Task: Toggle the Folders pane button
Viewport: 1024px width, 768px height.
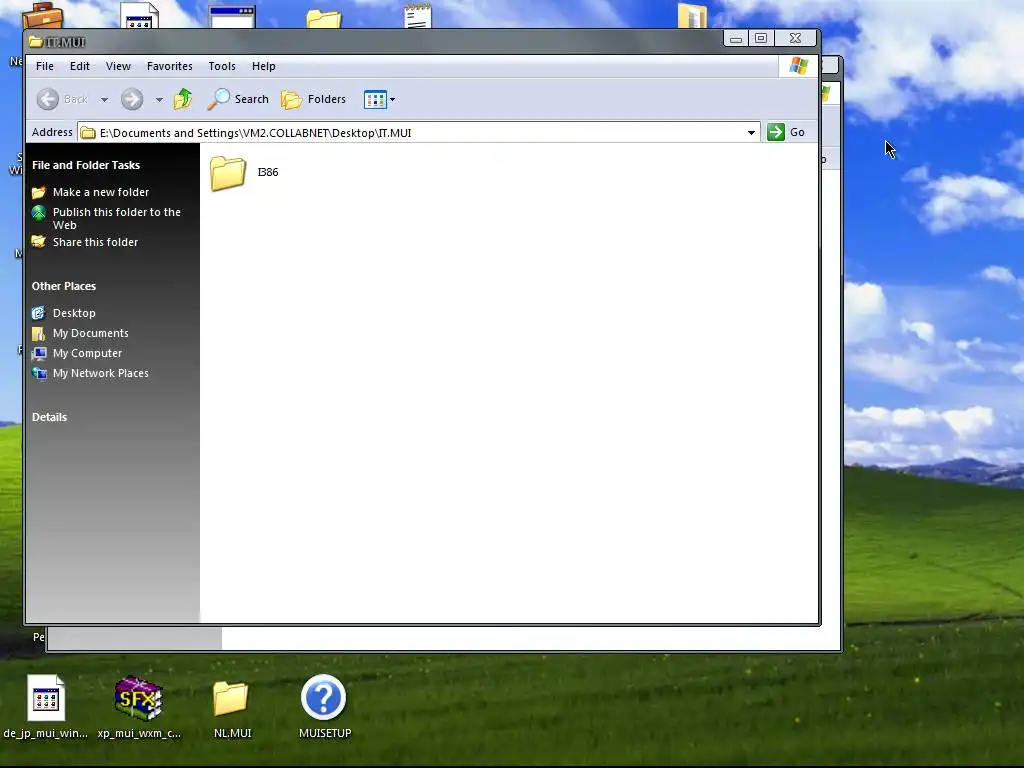Action: pyautogui.click(x=313, y=99)
